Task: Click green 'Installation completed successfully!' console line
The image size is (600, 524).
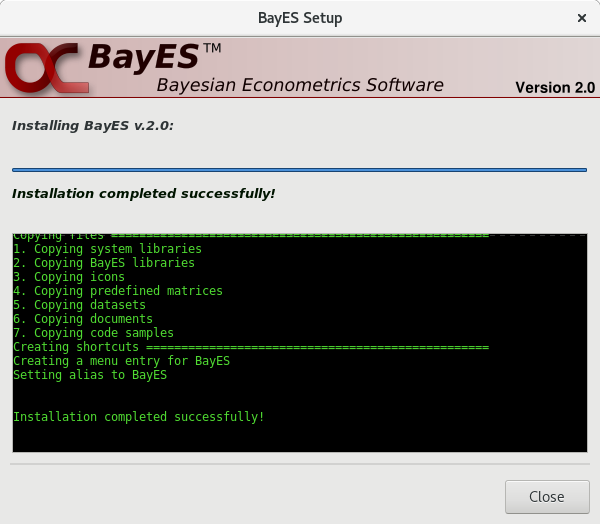Action: click(x=139, y=417)
